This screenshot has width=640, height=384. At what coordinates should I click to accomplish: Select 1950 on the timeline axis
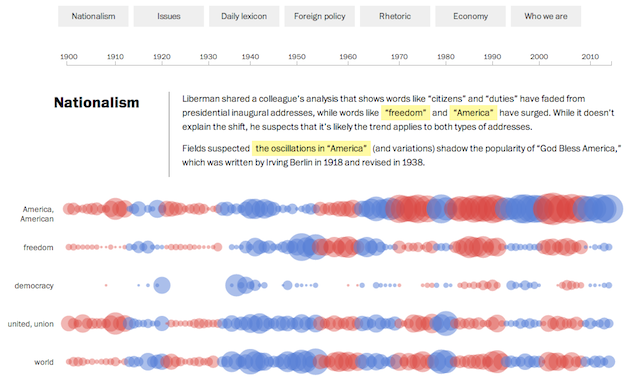click(297, 57)
